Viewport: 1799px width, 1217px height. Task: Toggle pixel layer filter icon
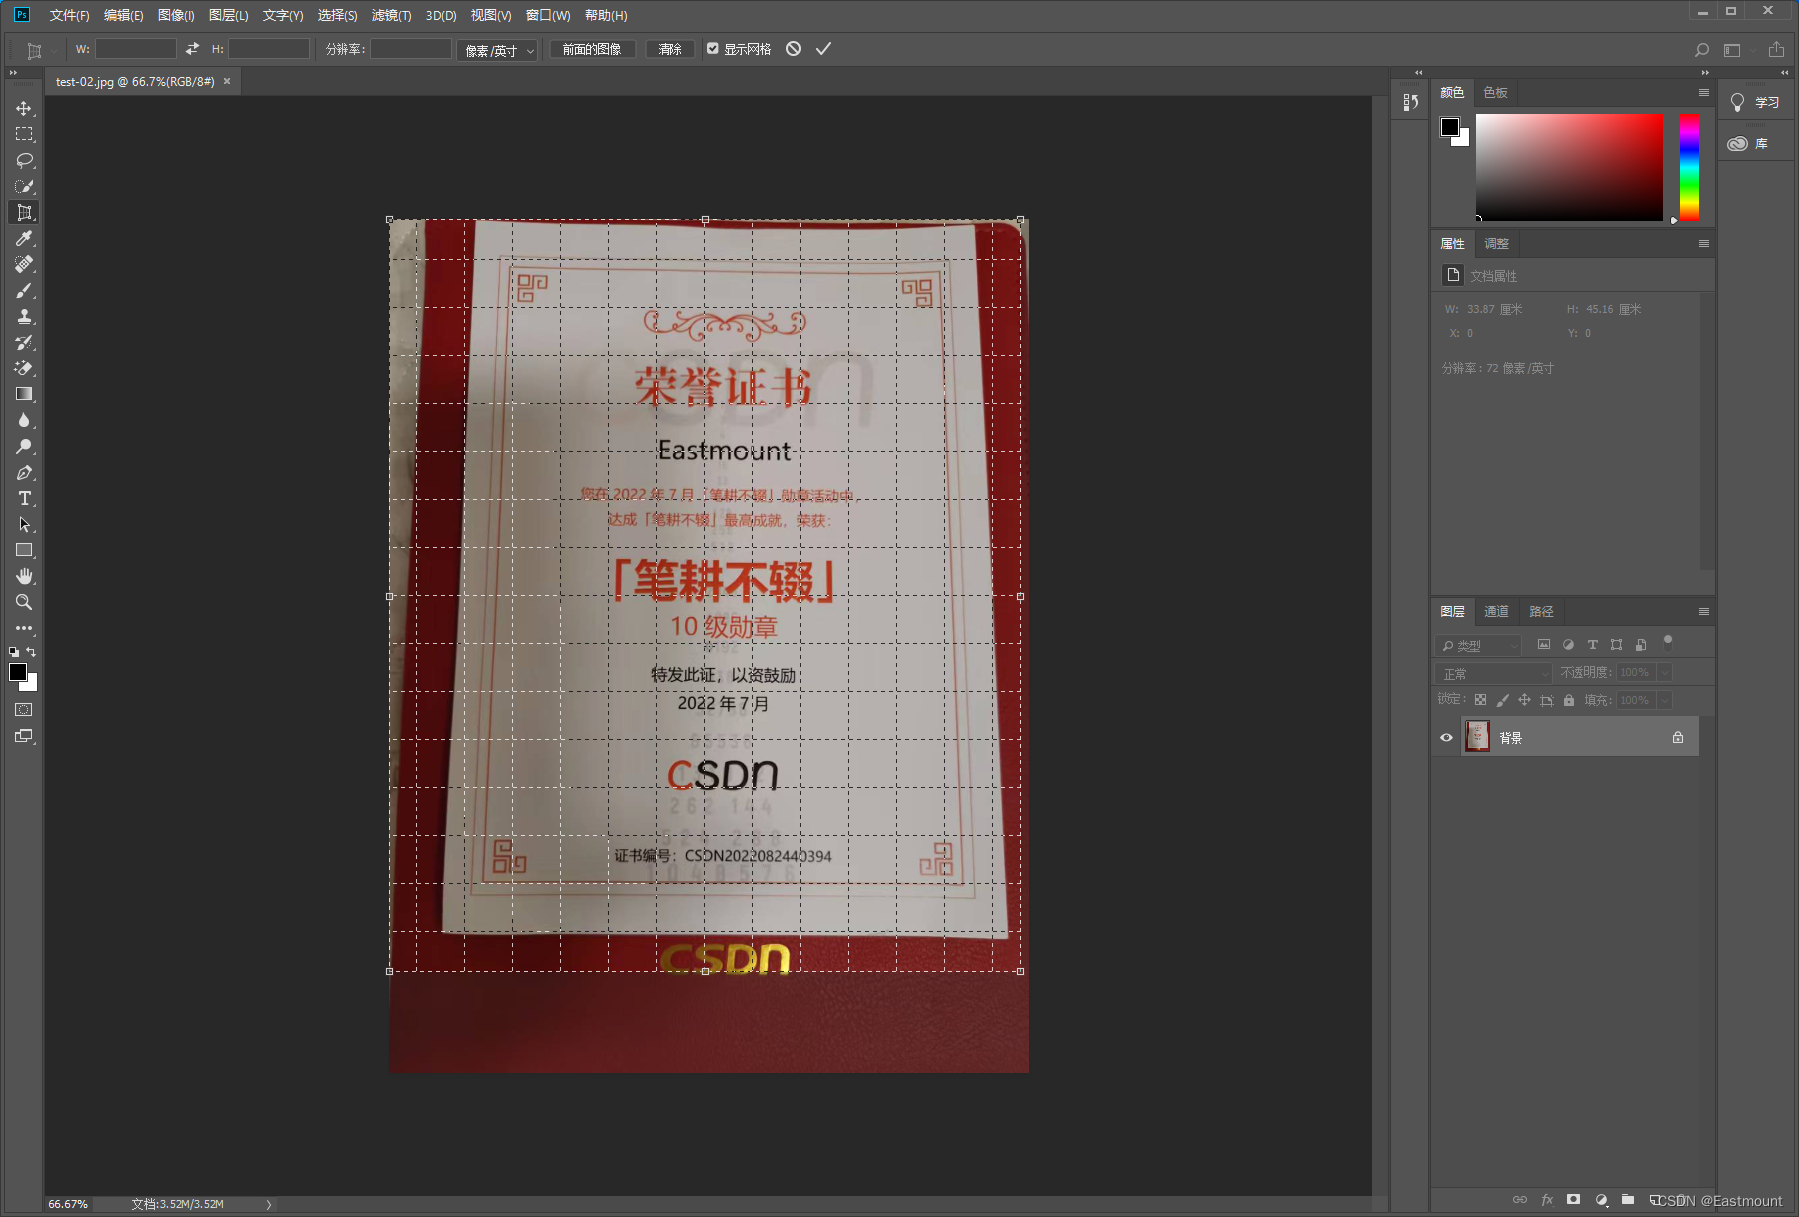tap(1544, 645)
